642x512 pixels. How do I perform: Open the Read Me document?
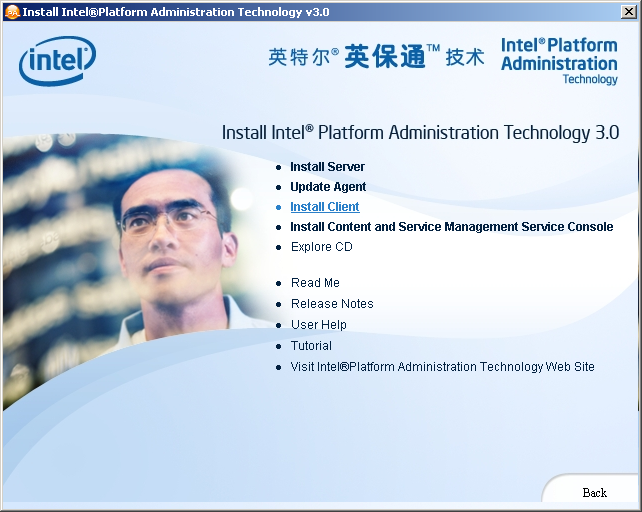(x=315, y=283)
